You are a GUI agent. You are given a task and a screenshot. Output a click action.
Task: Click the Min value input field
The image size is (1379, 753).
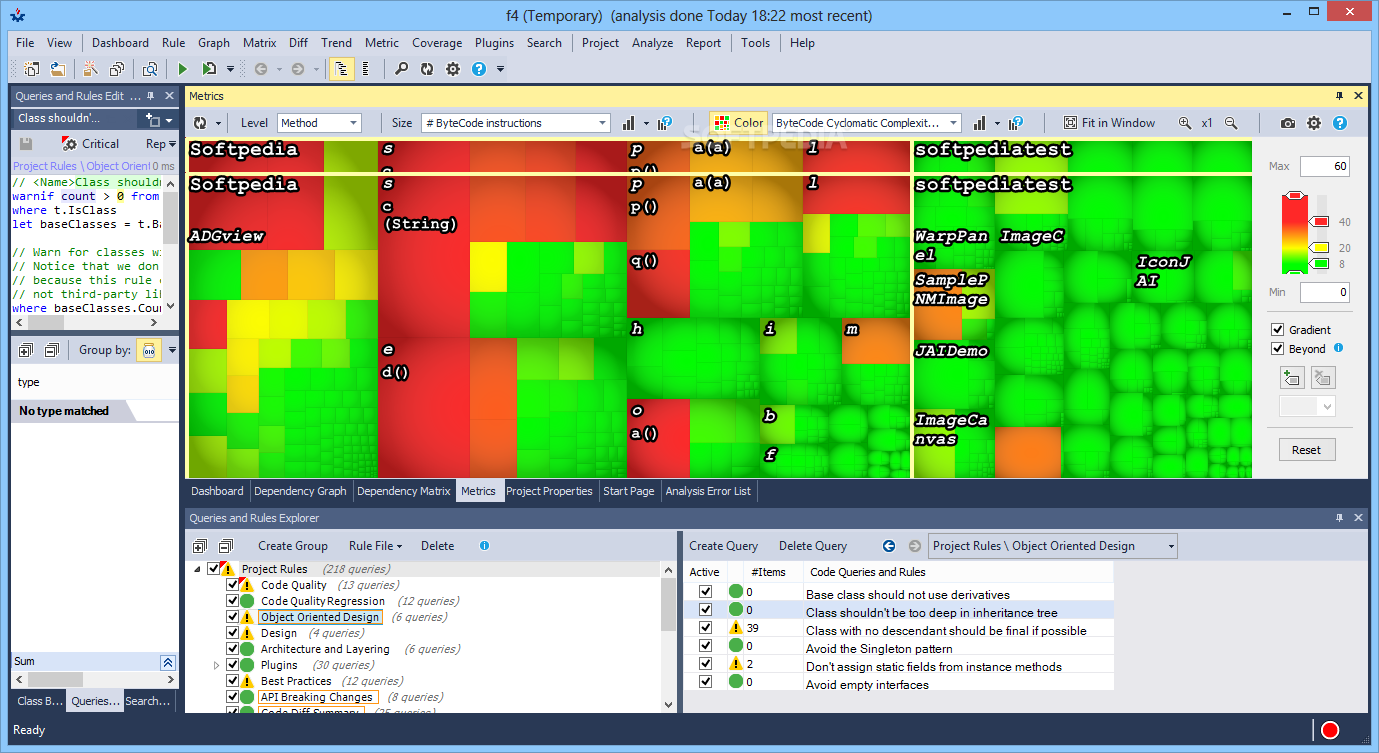[1324, 293]
